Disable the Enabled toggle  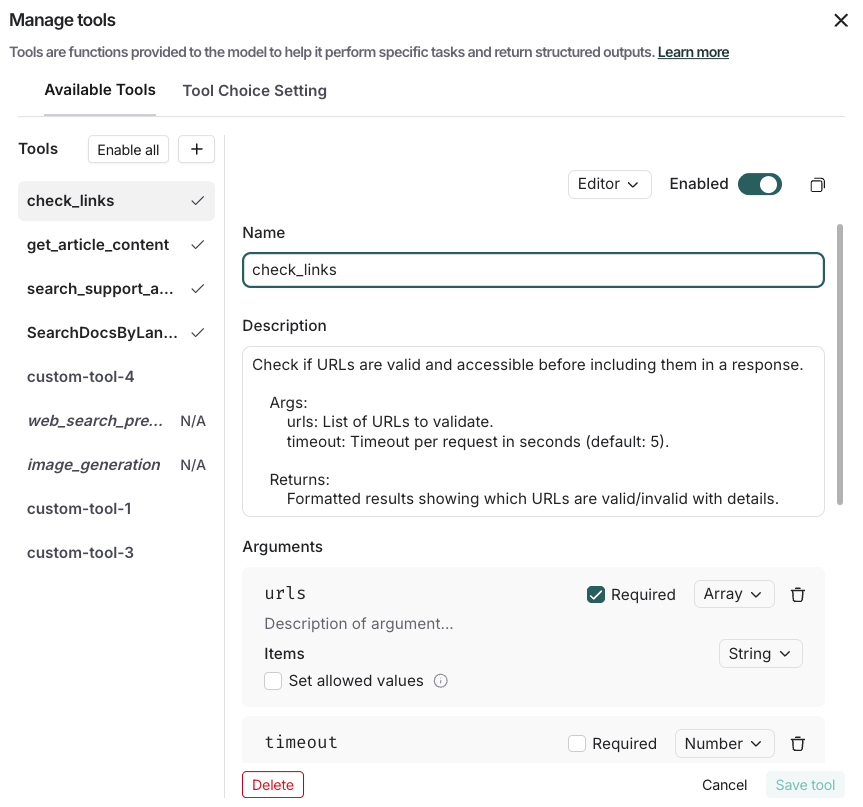click(760, 184)
